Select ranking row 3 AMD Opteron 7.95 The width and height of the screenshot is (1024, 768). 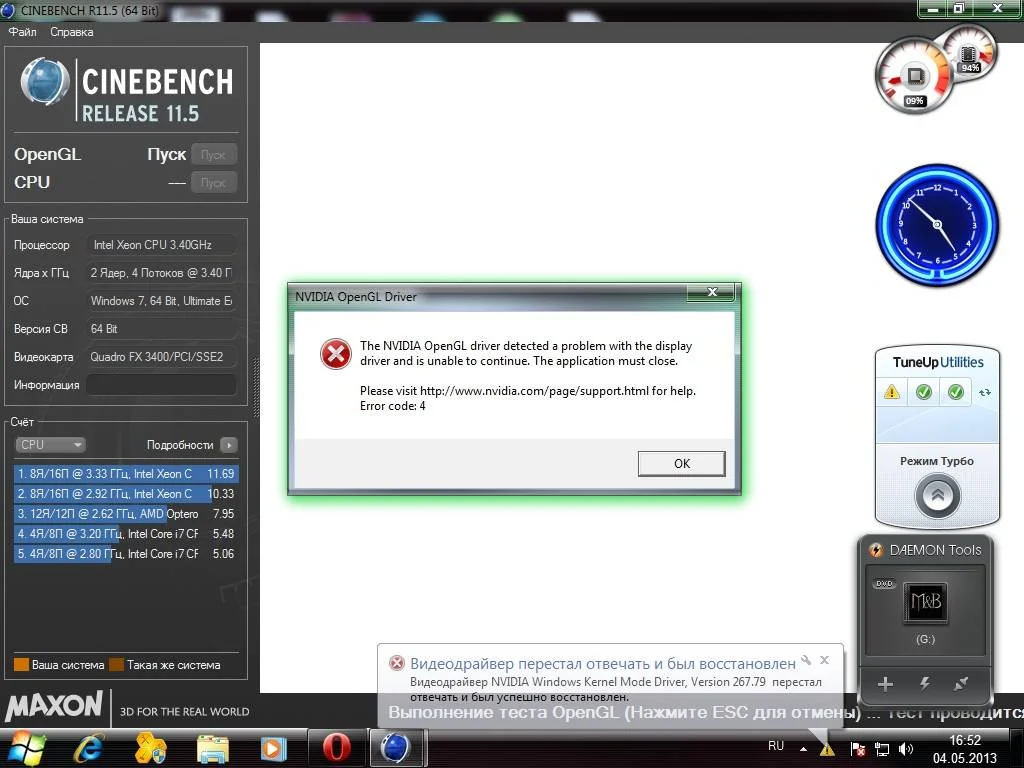125,514
